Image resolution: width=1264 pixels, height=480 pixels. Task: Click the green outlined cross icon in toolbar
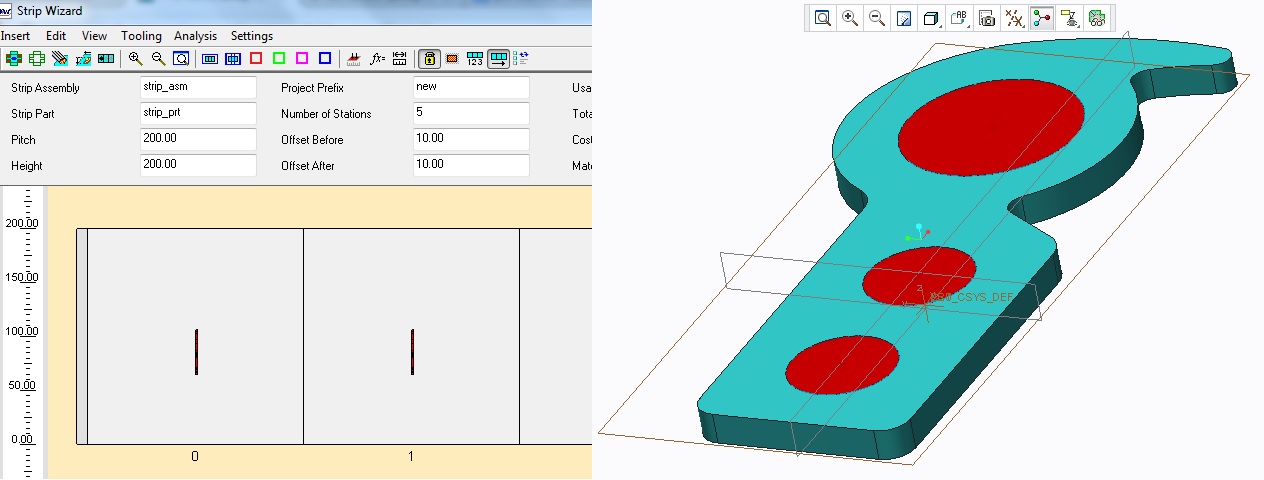pyautogui.click(x=37, y=58)
